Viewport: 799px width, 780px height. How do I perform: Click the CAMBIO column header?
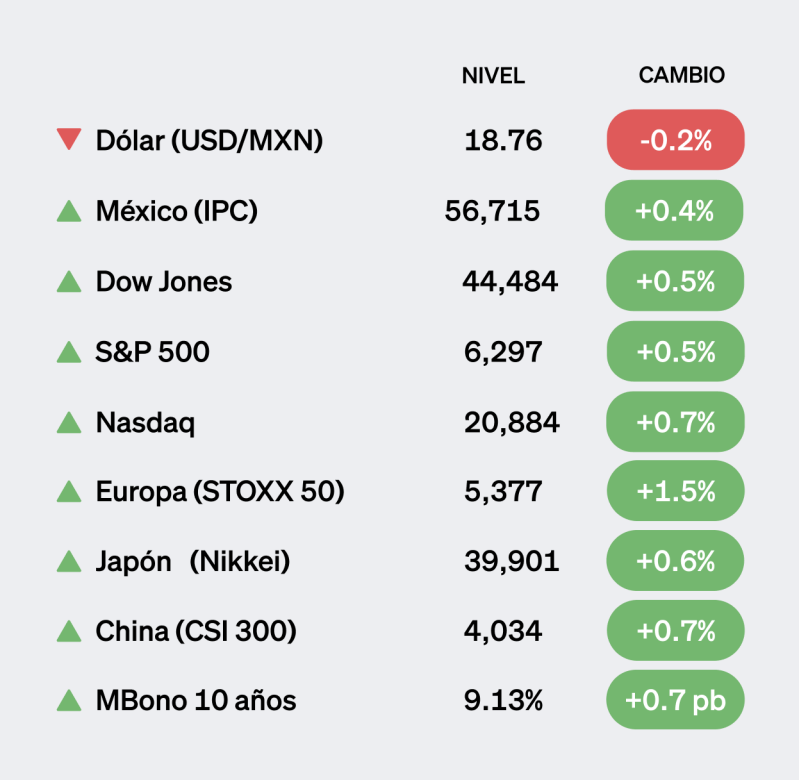point(681,76)
